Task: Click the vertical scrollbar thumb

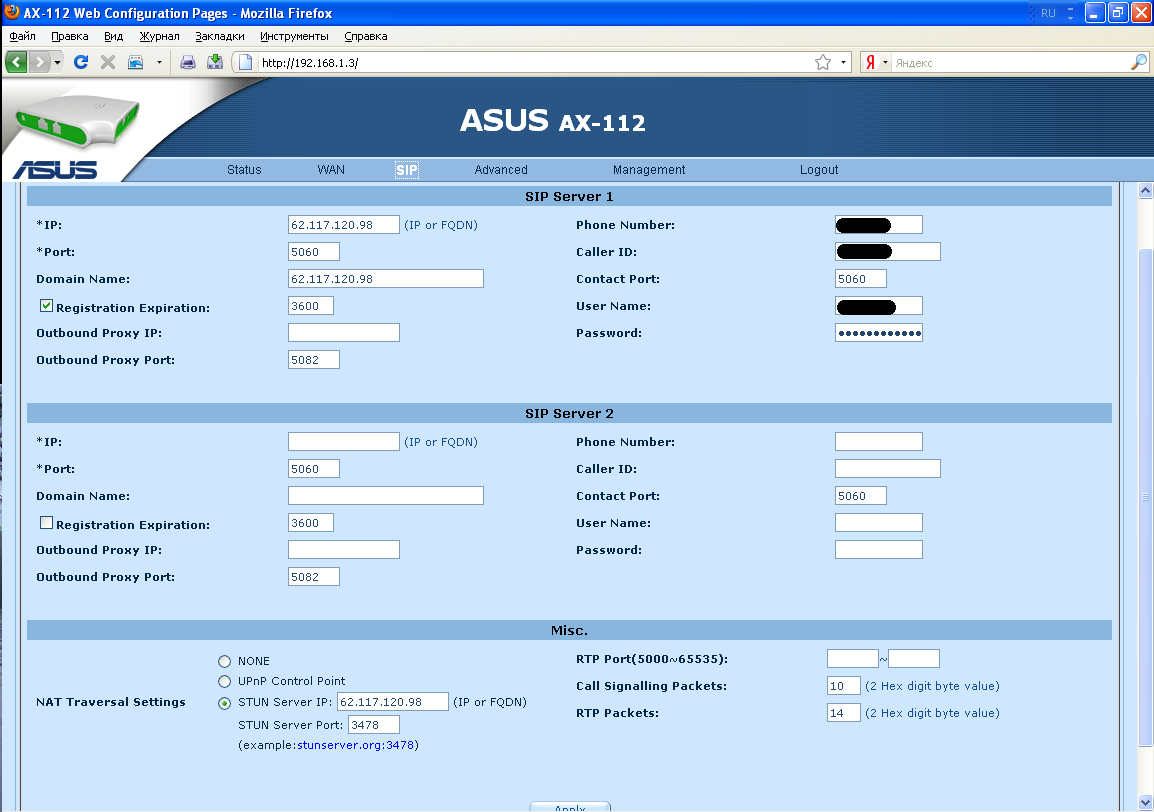Action: [1144, 497]
